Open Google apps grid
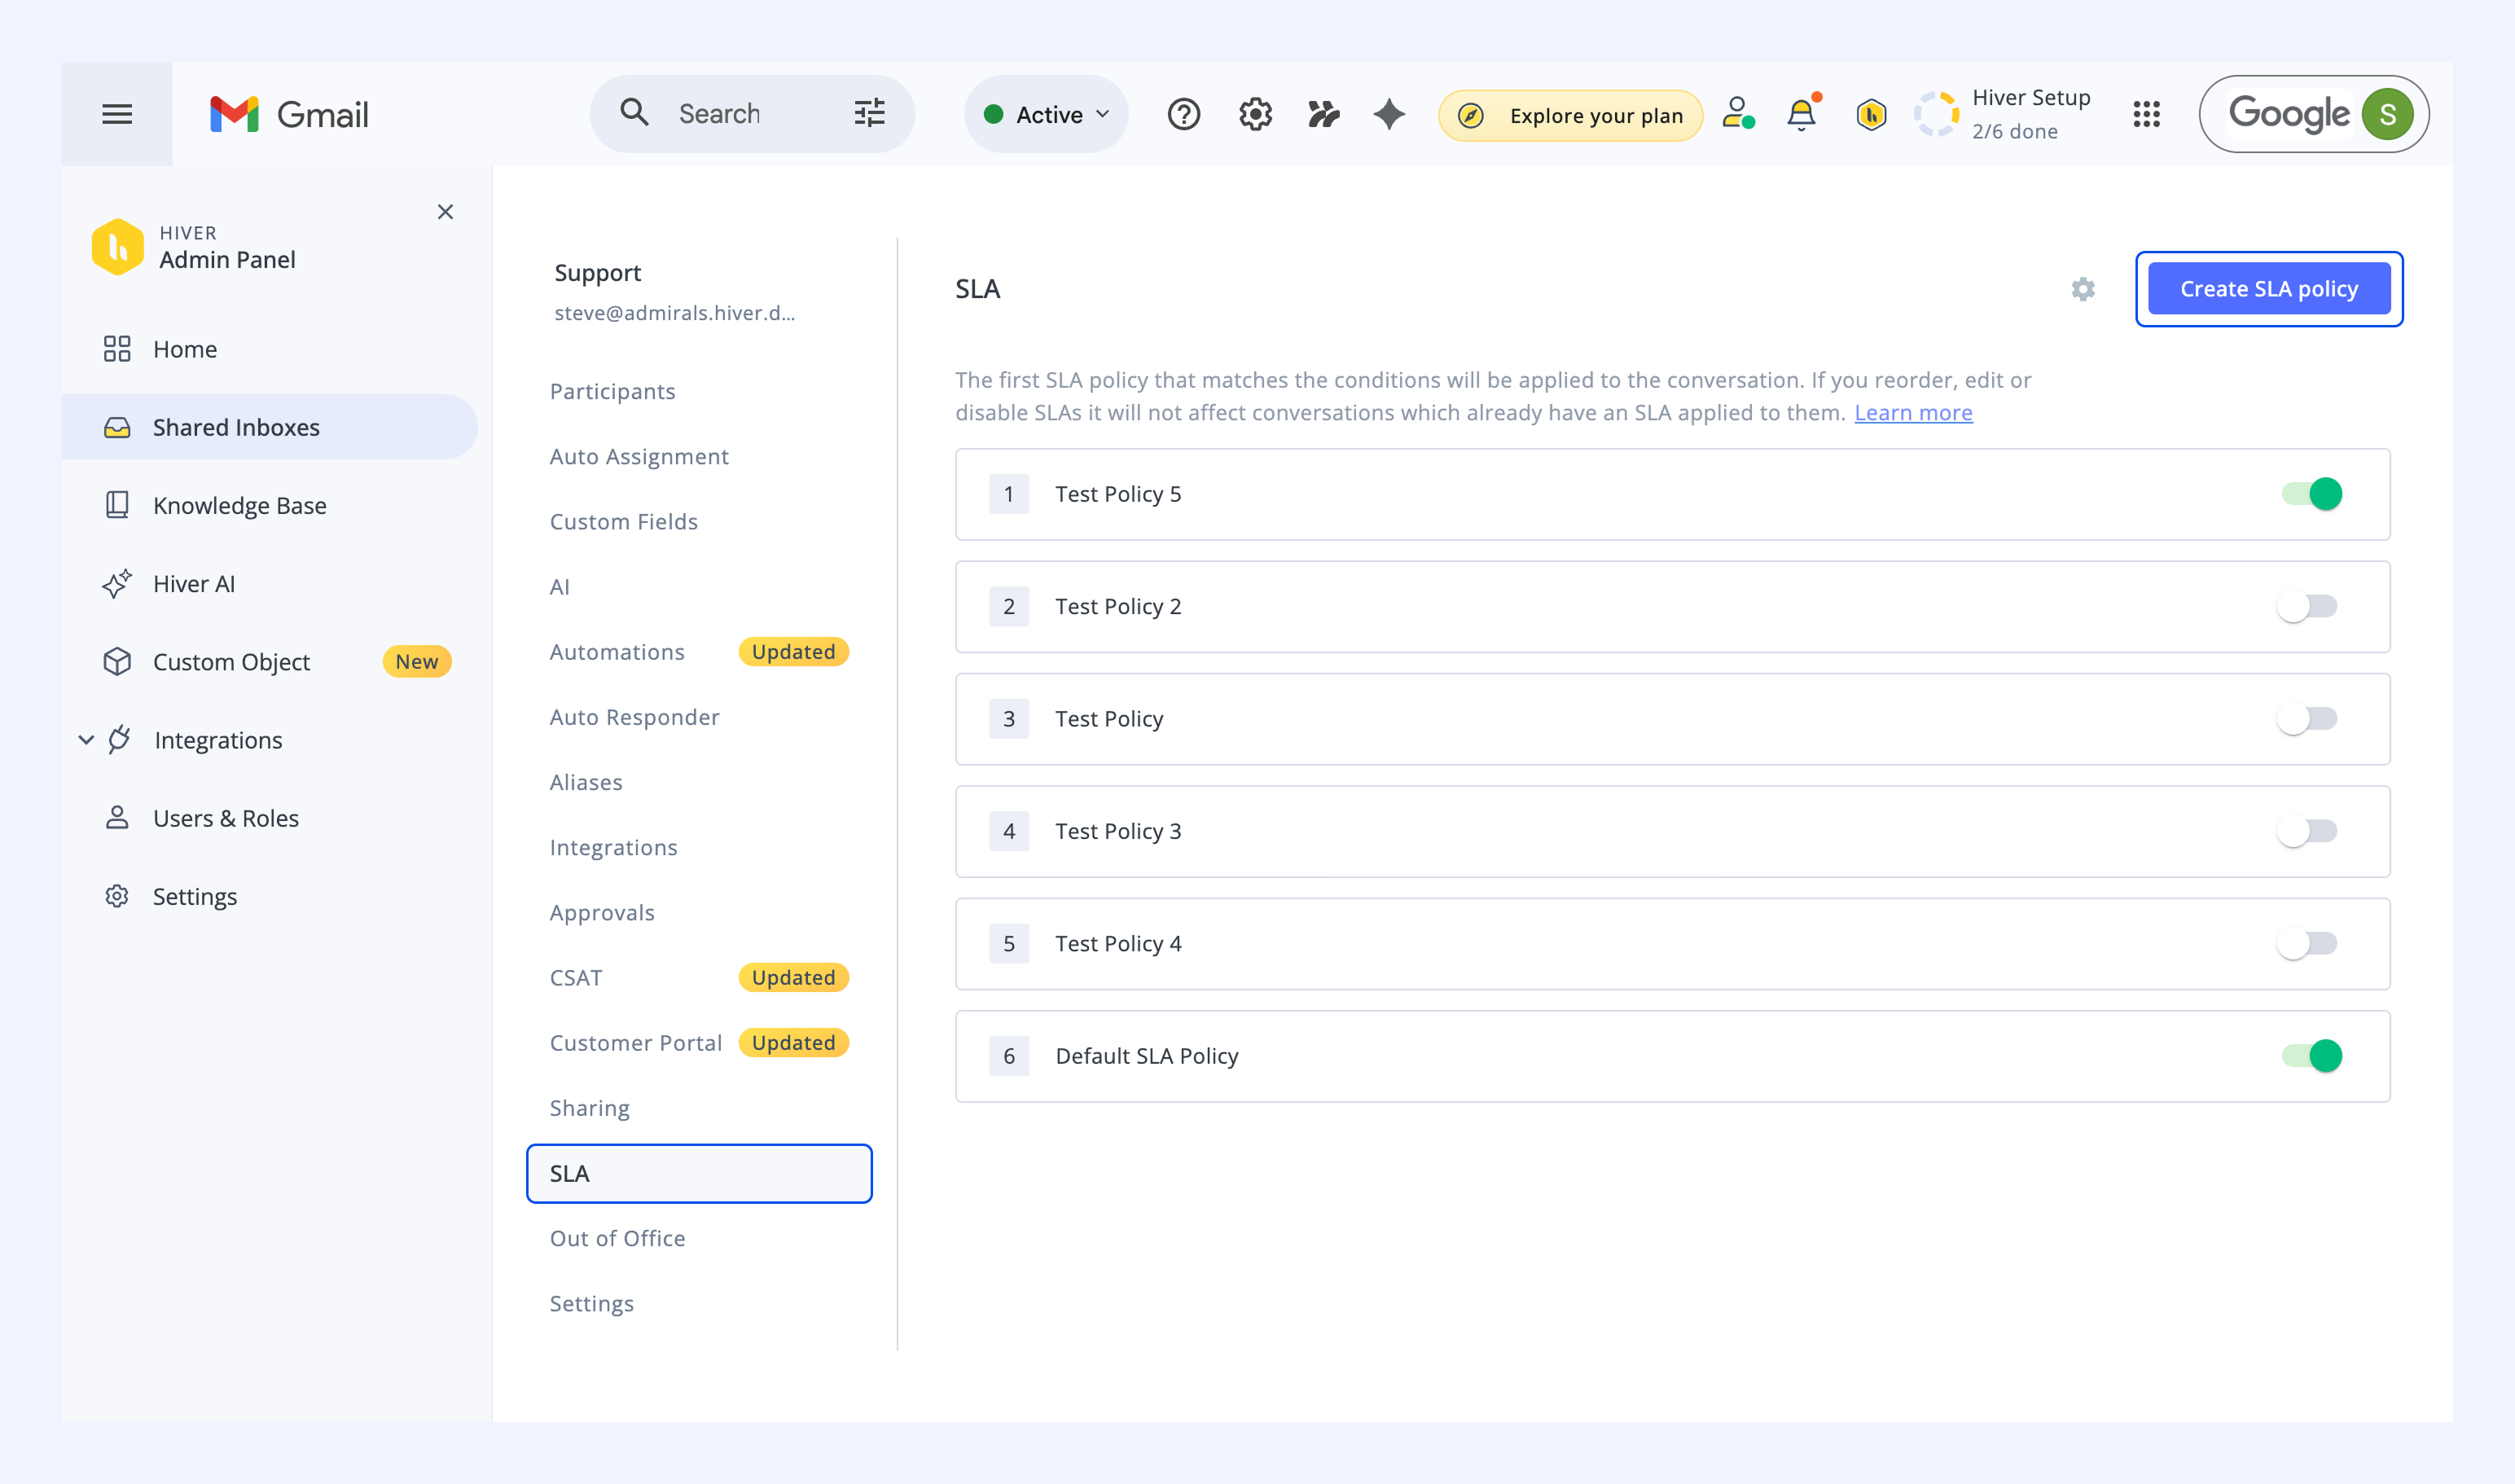This screenshot has width=2515, height=1484. (x=2146, y=114)
